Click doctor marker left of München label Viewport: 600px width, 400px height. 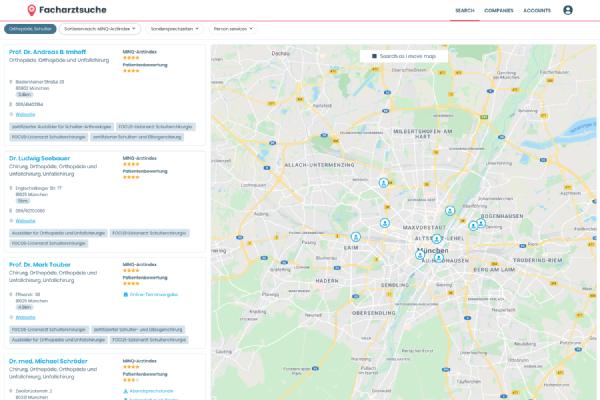420,255
